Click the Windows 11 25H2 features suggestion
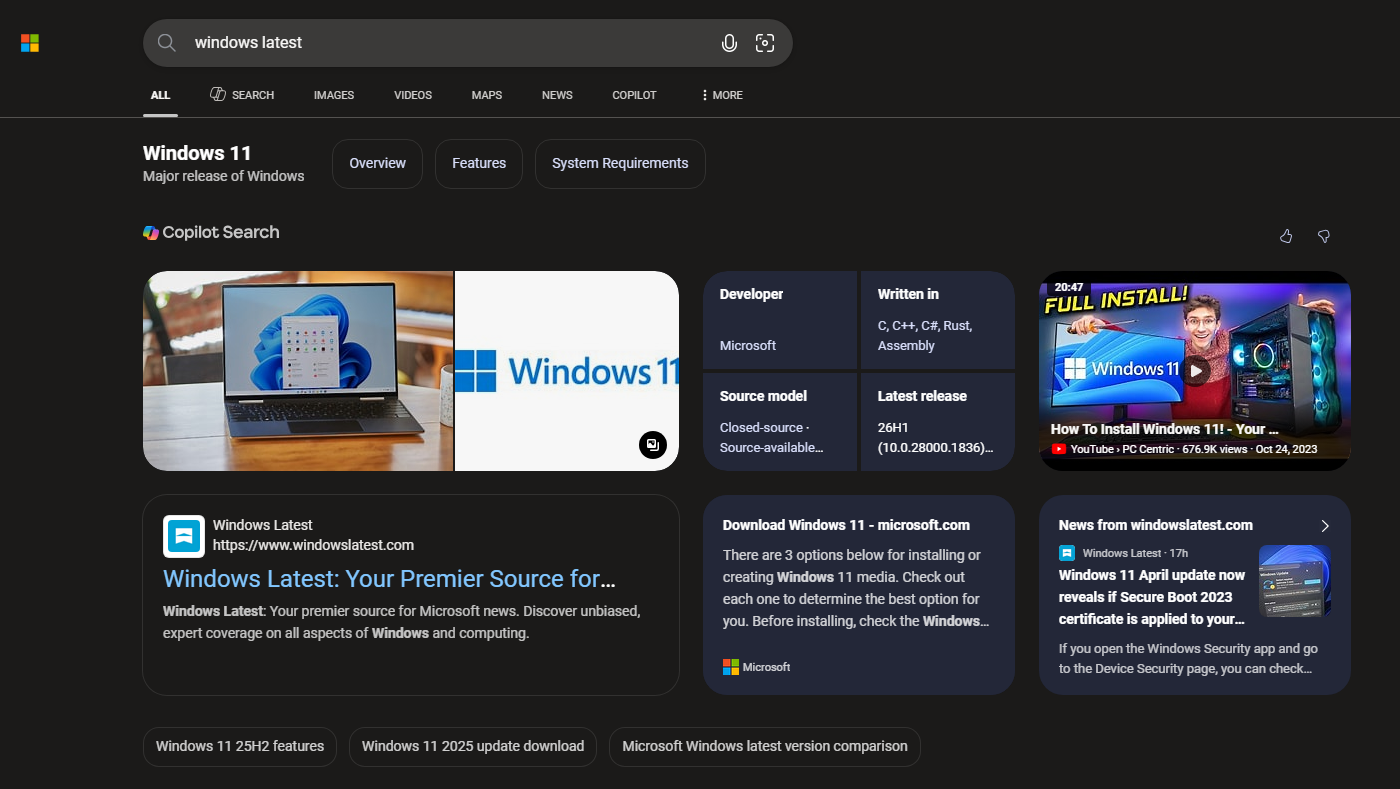Viewport: 1400px width, 789px height. [x=239, y=746]
